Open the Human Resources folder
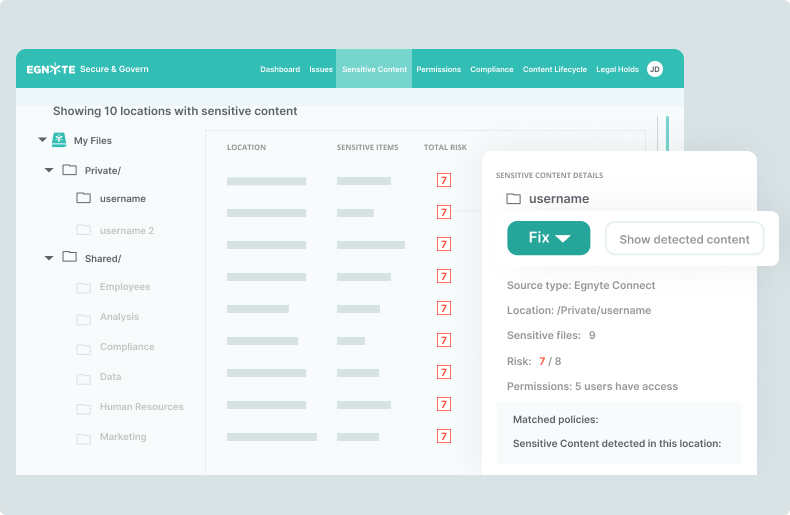Screen dimensions: 790x515 coord(141,407)
